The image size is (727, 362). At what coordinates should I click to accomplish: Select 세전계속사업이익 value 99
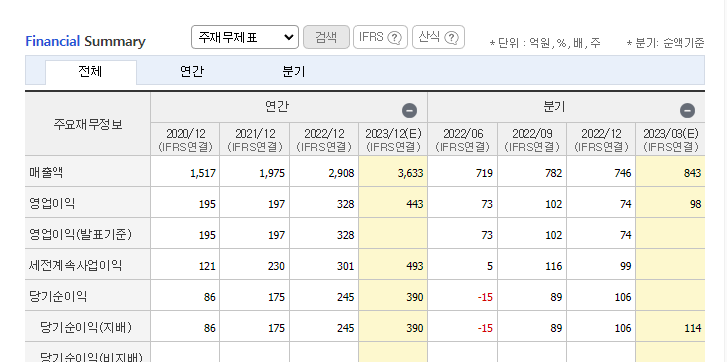click(625, 267)
